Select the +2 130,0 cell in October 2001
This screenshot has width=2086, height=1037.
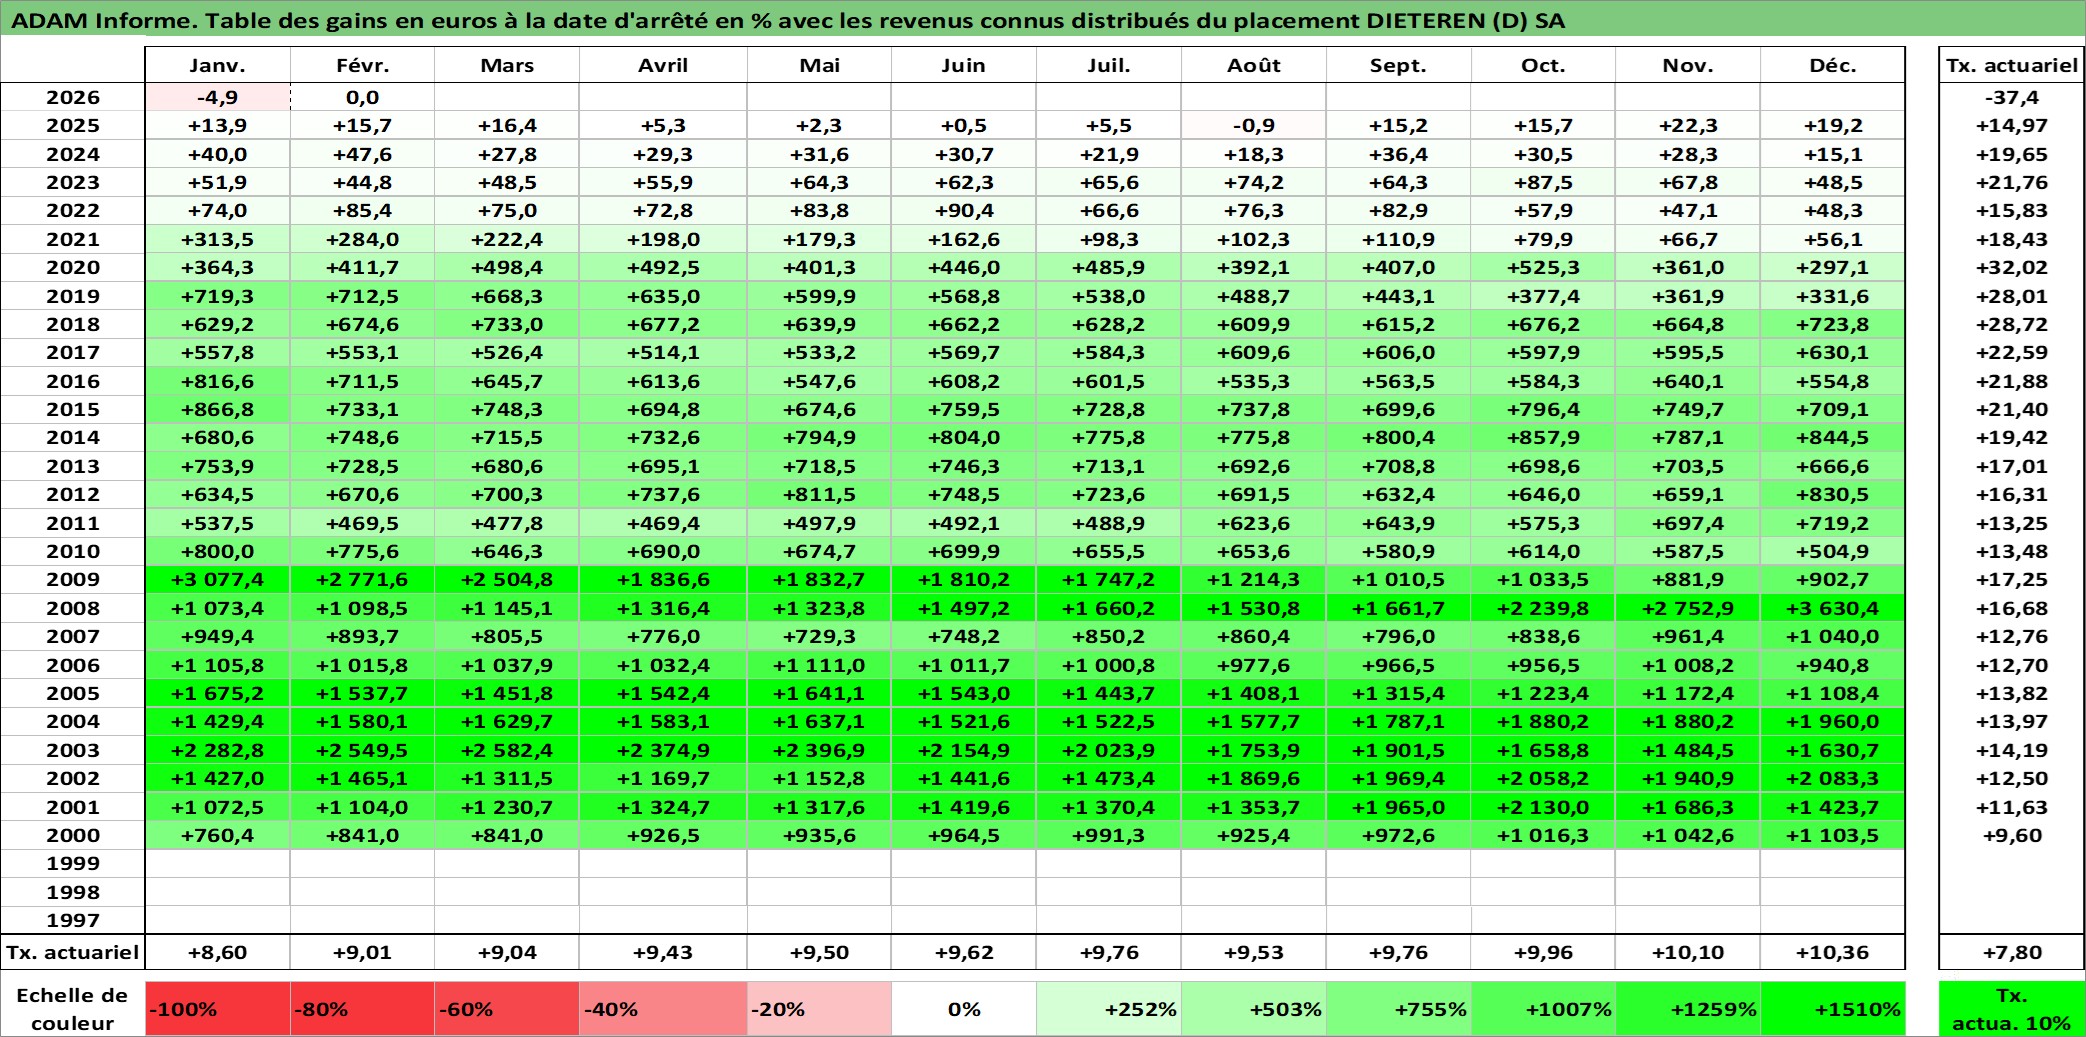pos(1543,807)
